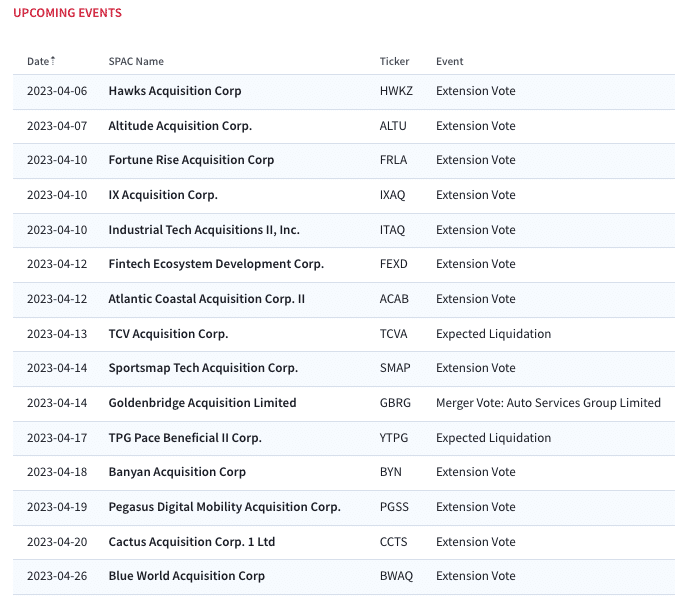
Task: Open Fortune Rise Acquisition Corp link
Action: (x=191, y=160)
